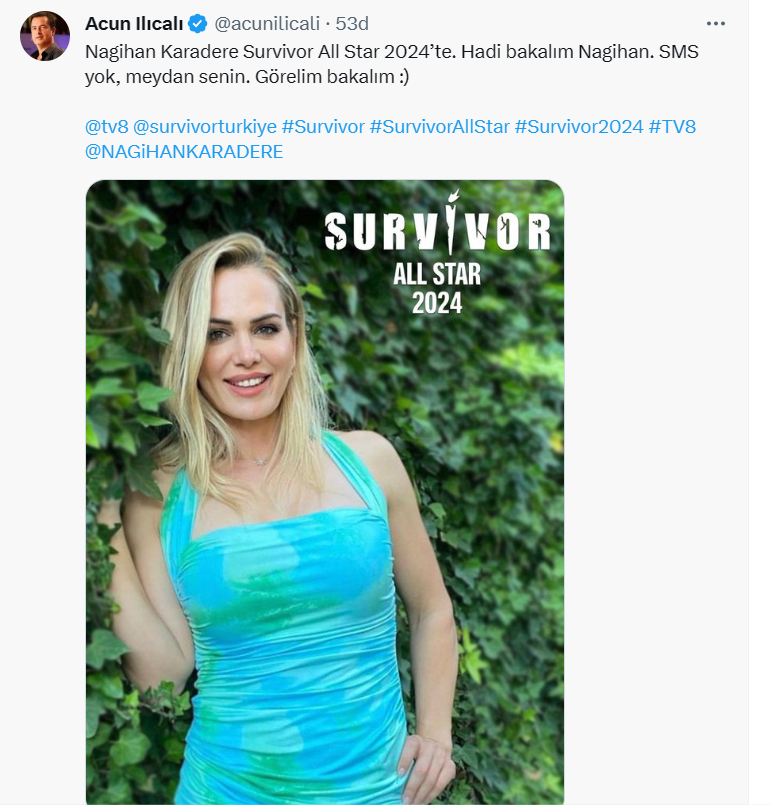Open the attached Survivor photo

(325, 492)
